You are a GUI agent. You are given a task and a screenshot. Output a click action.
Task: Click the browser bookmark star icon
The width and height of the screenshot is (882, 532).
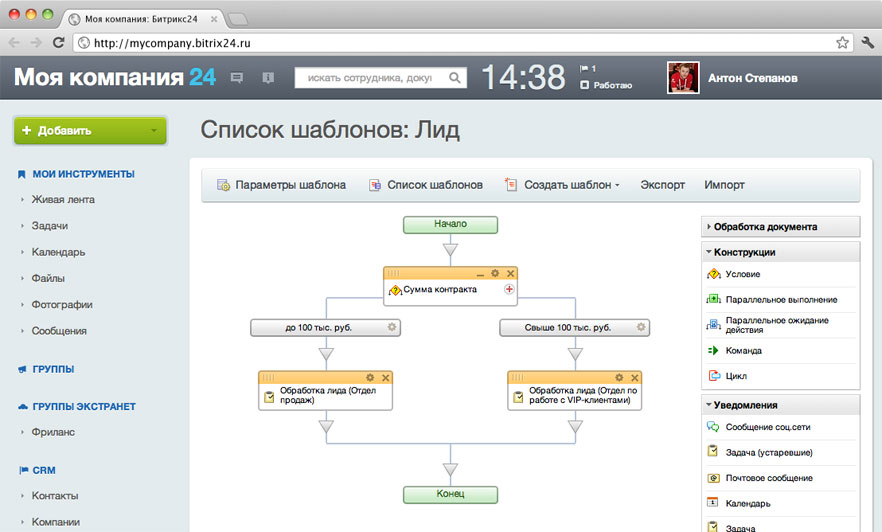click(842, 43)
